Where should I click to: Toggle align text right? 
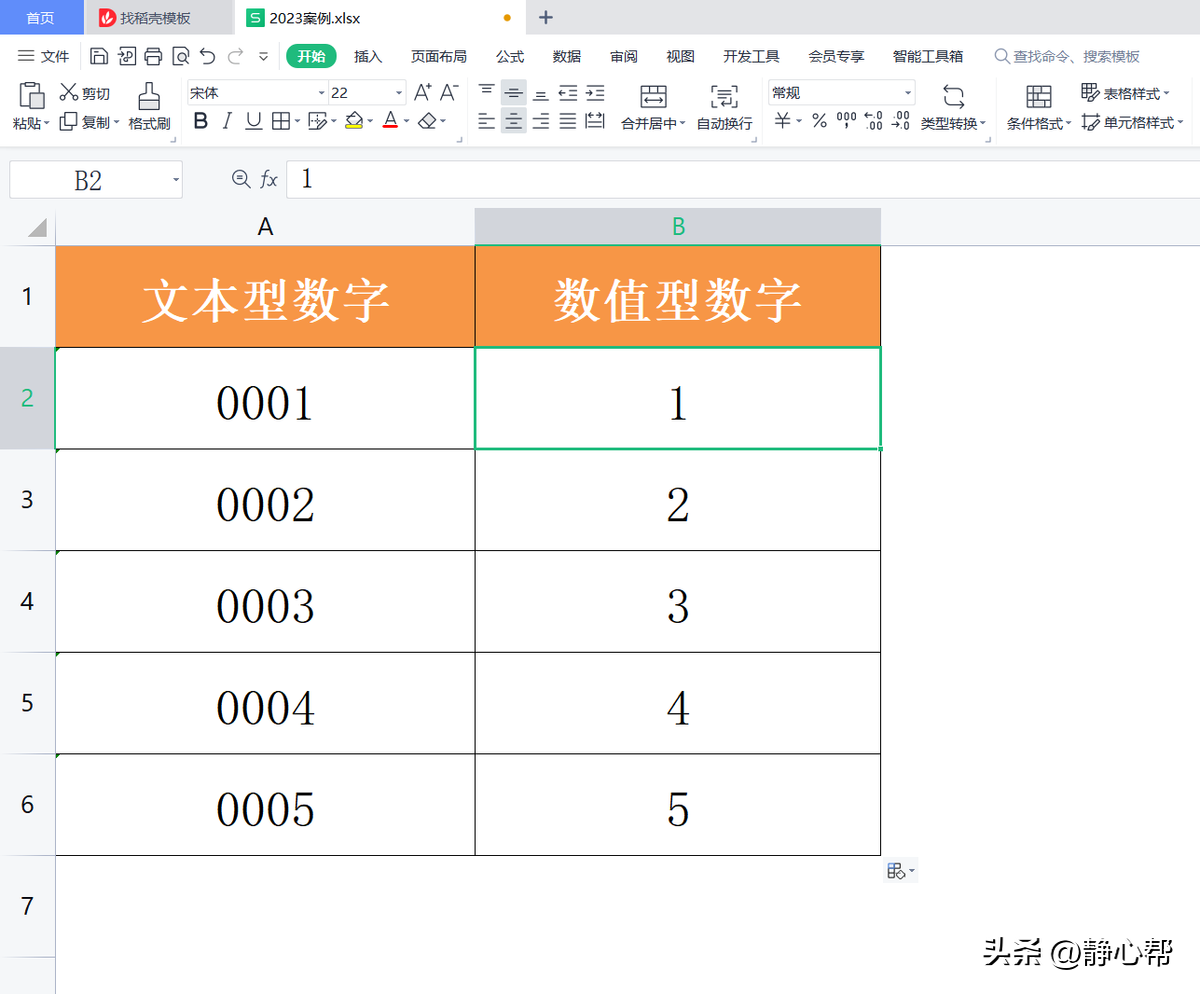click(541, 122)
